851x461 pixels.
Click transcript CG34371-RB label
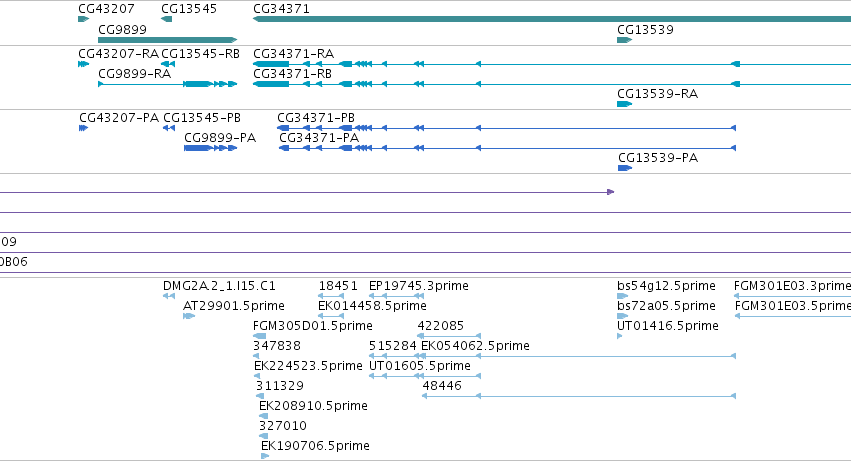click(x=293, y=73)
